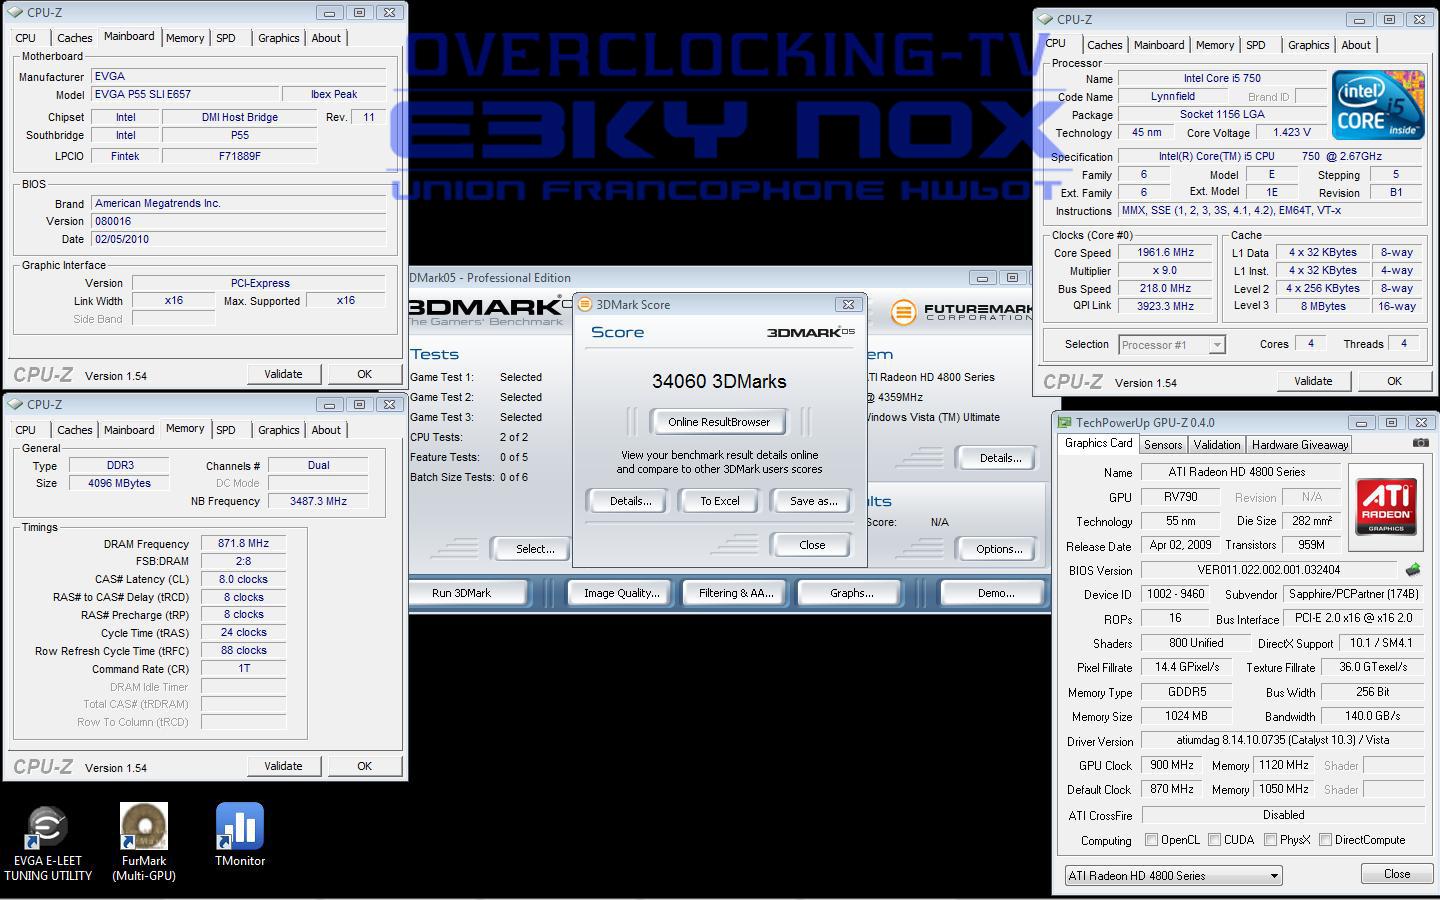Launch the TMonitor desktop shortcut
The image size is (1440, 900).
240,835
